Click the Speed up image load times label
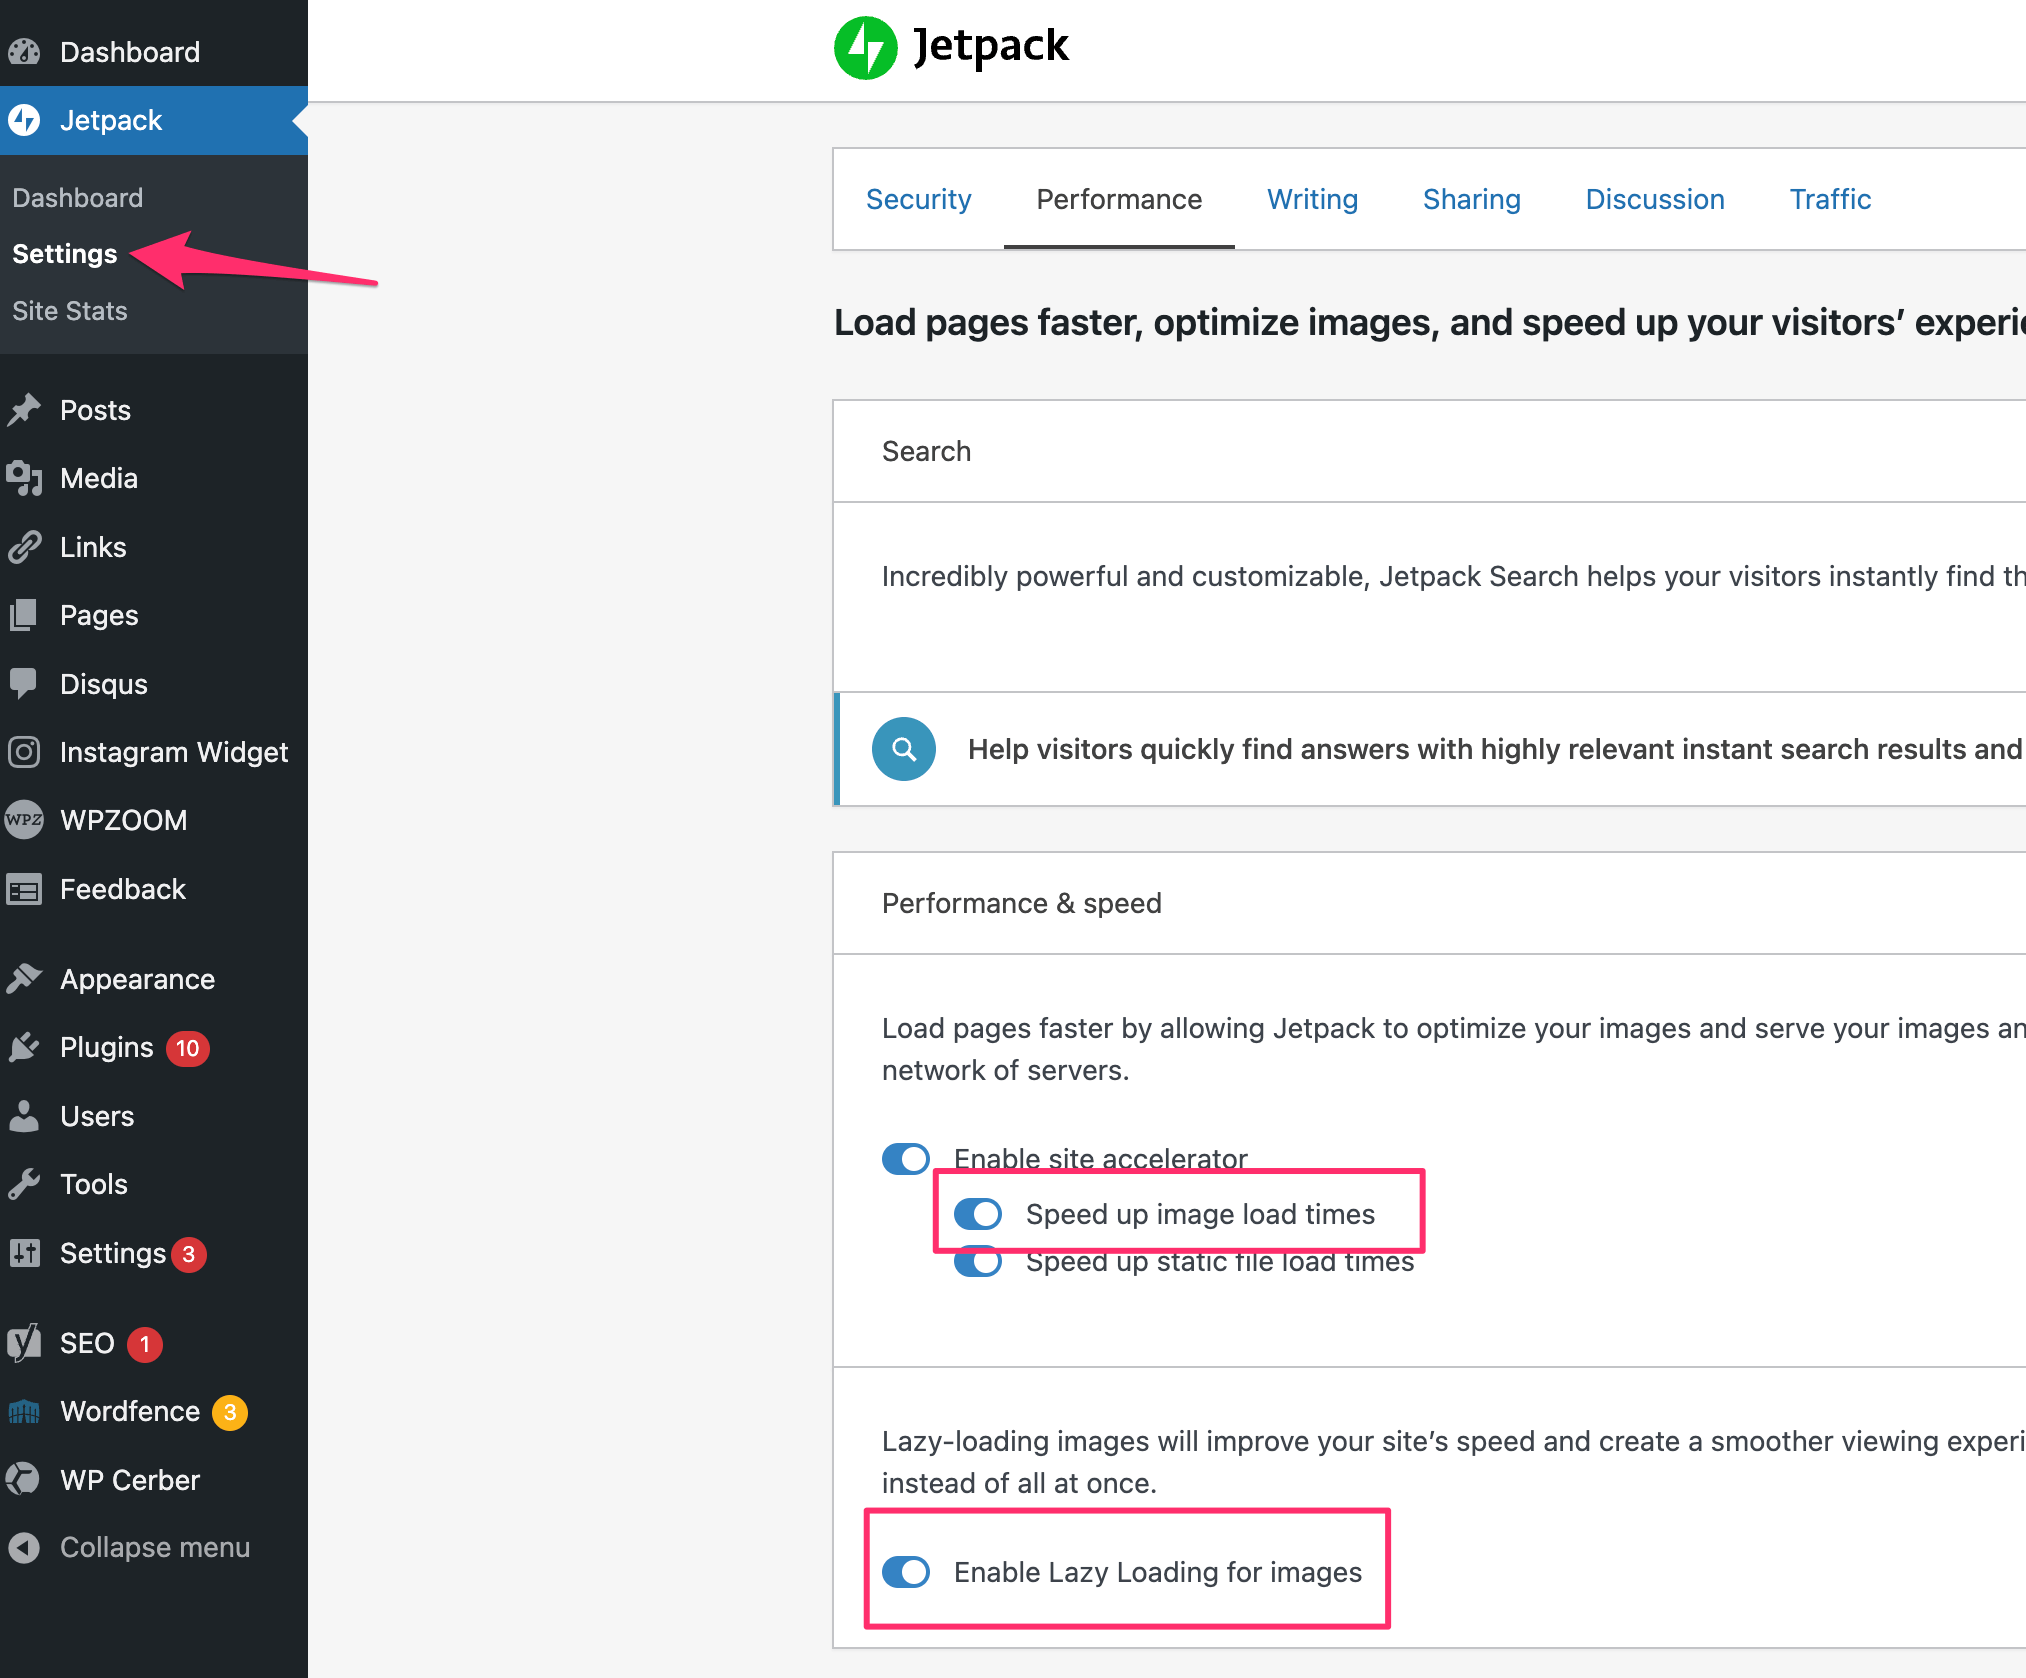 [x=1200, y=1214]
